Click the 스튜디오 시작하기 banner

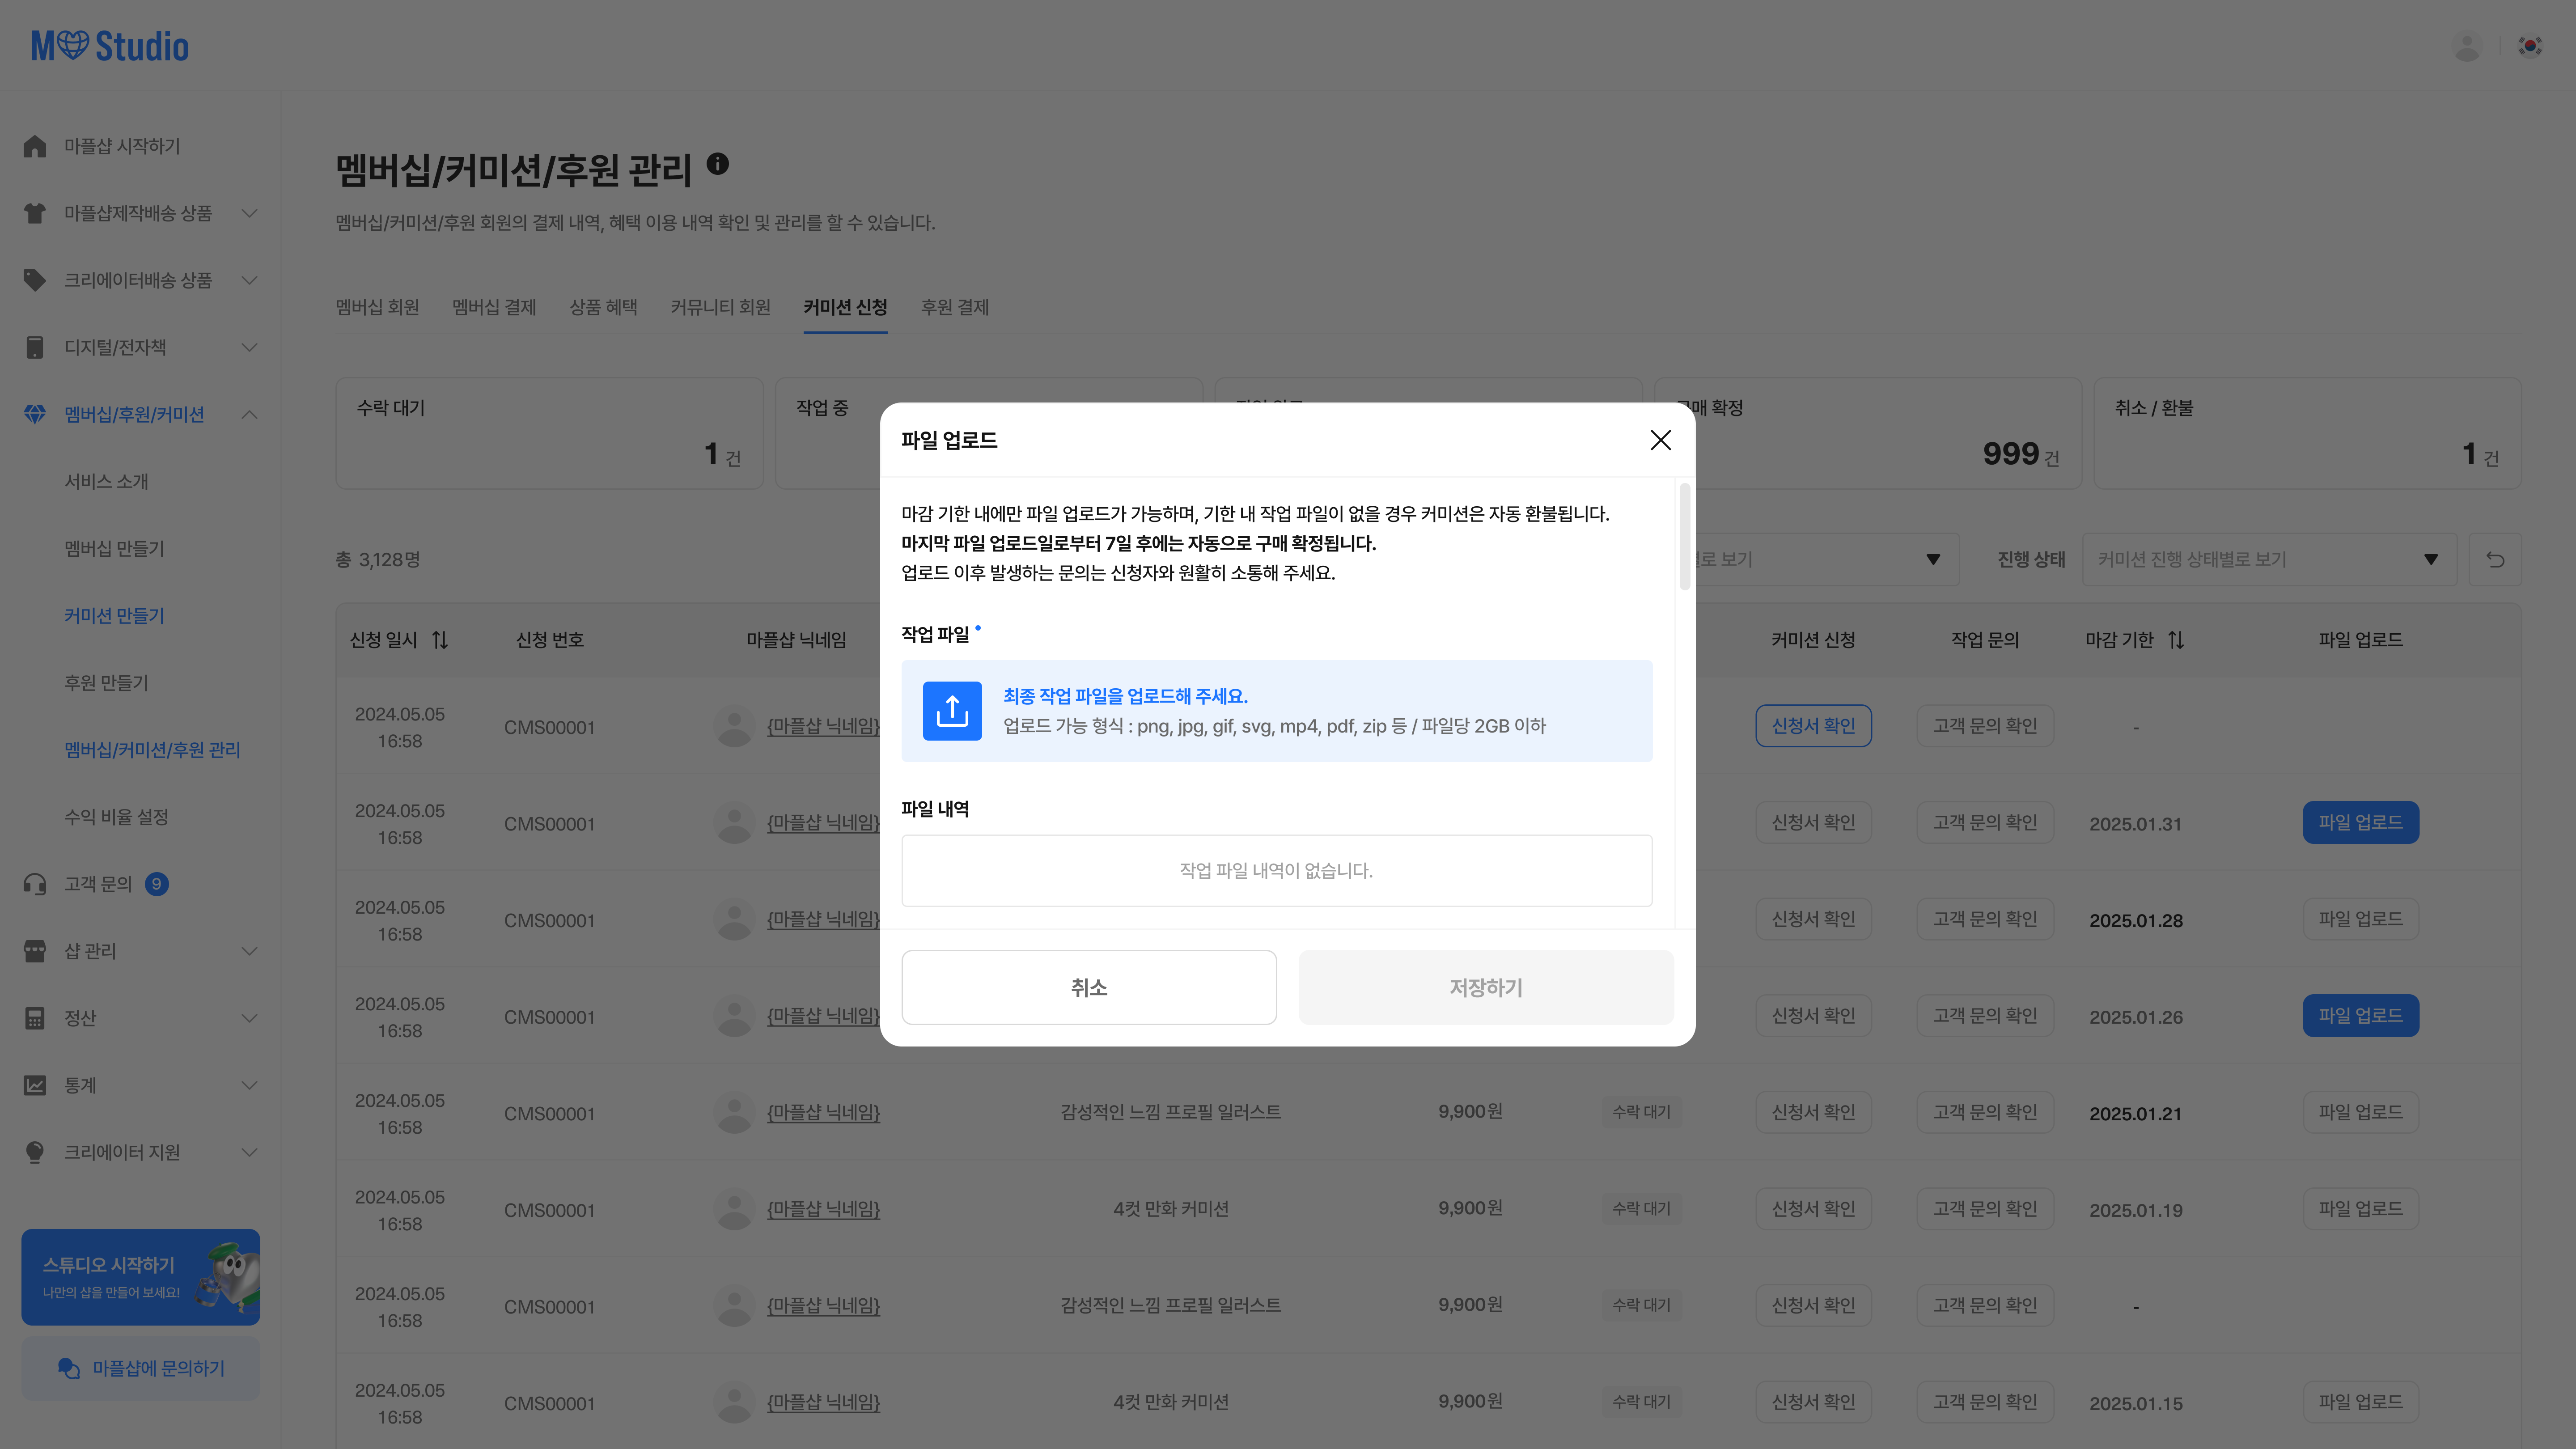[140, 1277]
